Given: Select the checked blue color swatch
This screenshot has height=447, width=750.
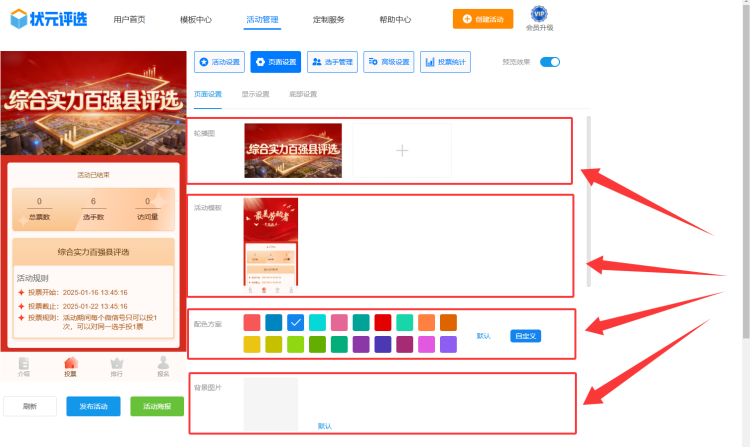Looking at the screenshot, I should 296,323.
